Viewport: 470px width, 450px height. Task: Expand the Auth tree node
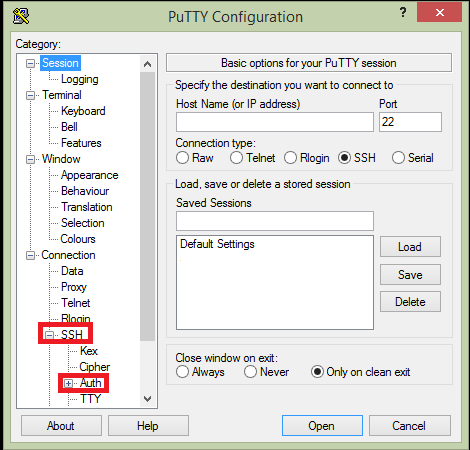[68, 383]
